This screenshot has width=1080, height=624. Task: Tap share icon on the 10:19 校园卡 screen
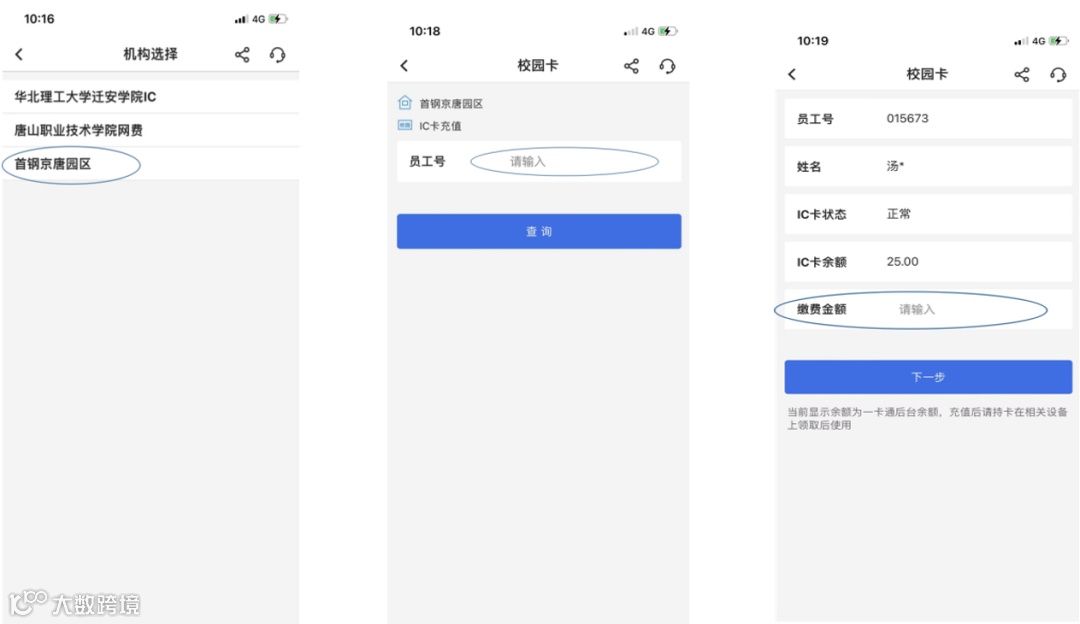(x=1021, y=74)
